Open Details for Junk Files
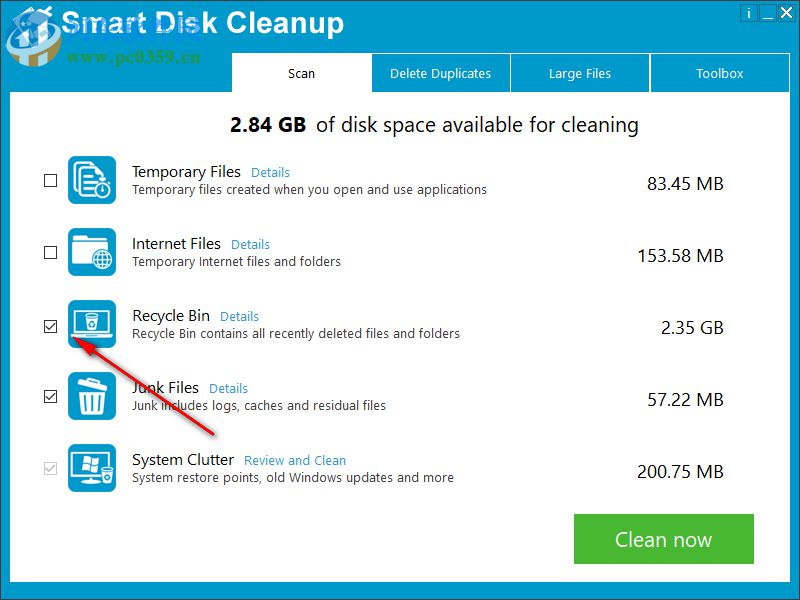 point(229,388)
